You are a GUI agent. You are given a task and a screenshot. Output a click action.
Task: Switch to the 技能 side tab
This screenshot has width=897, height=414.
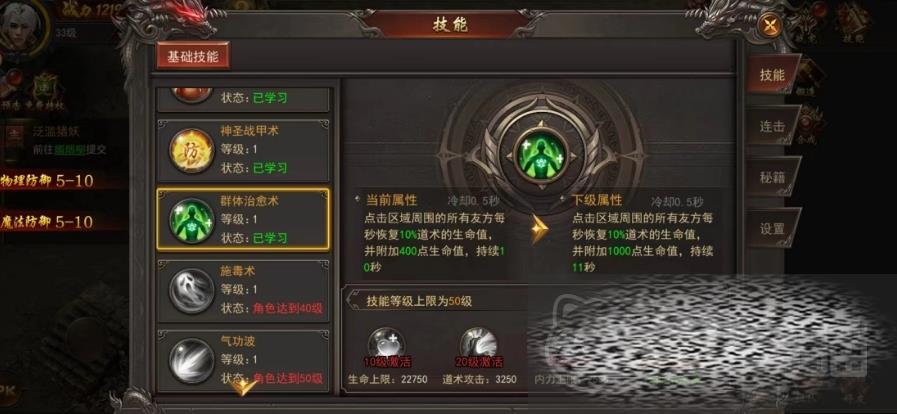pyautogui.click(x=772, y=74)
